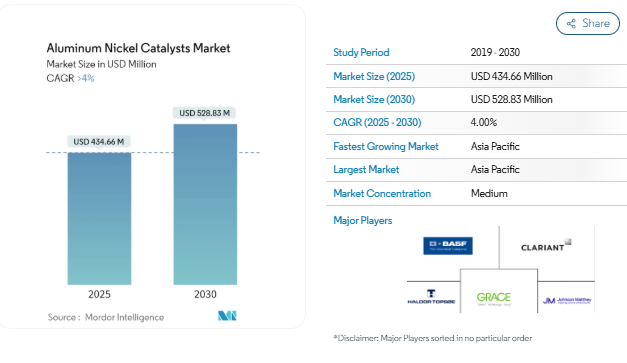Click the Clariant logo

click(546, 246)
